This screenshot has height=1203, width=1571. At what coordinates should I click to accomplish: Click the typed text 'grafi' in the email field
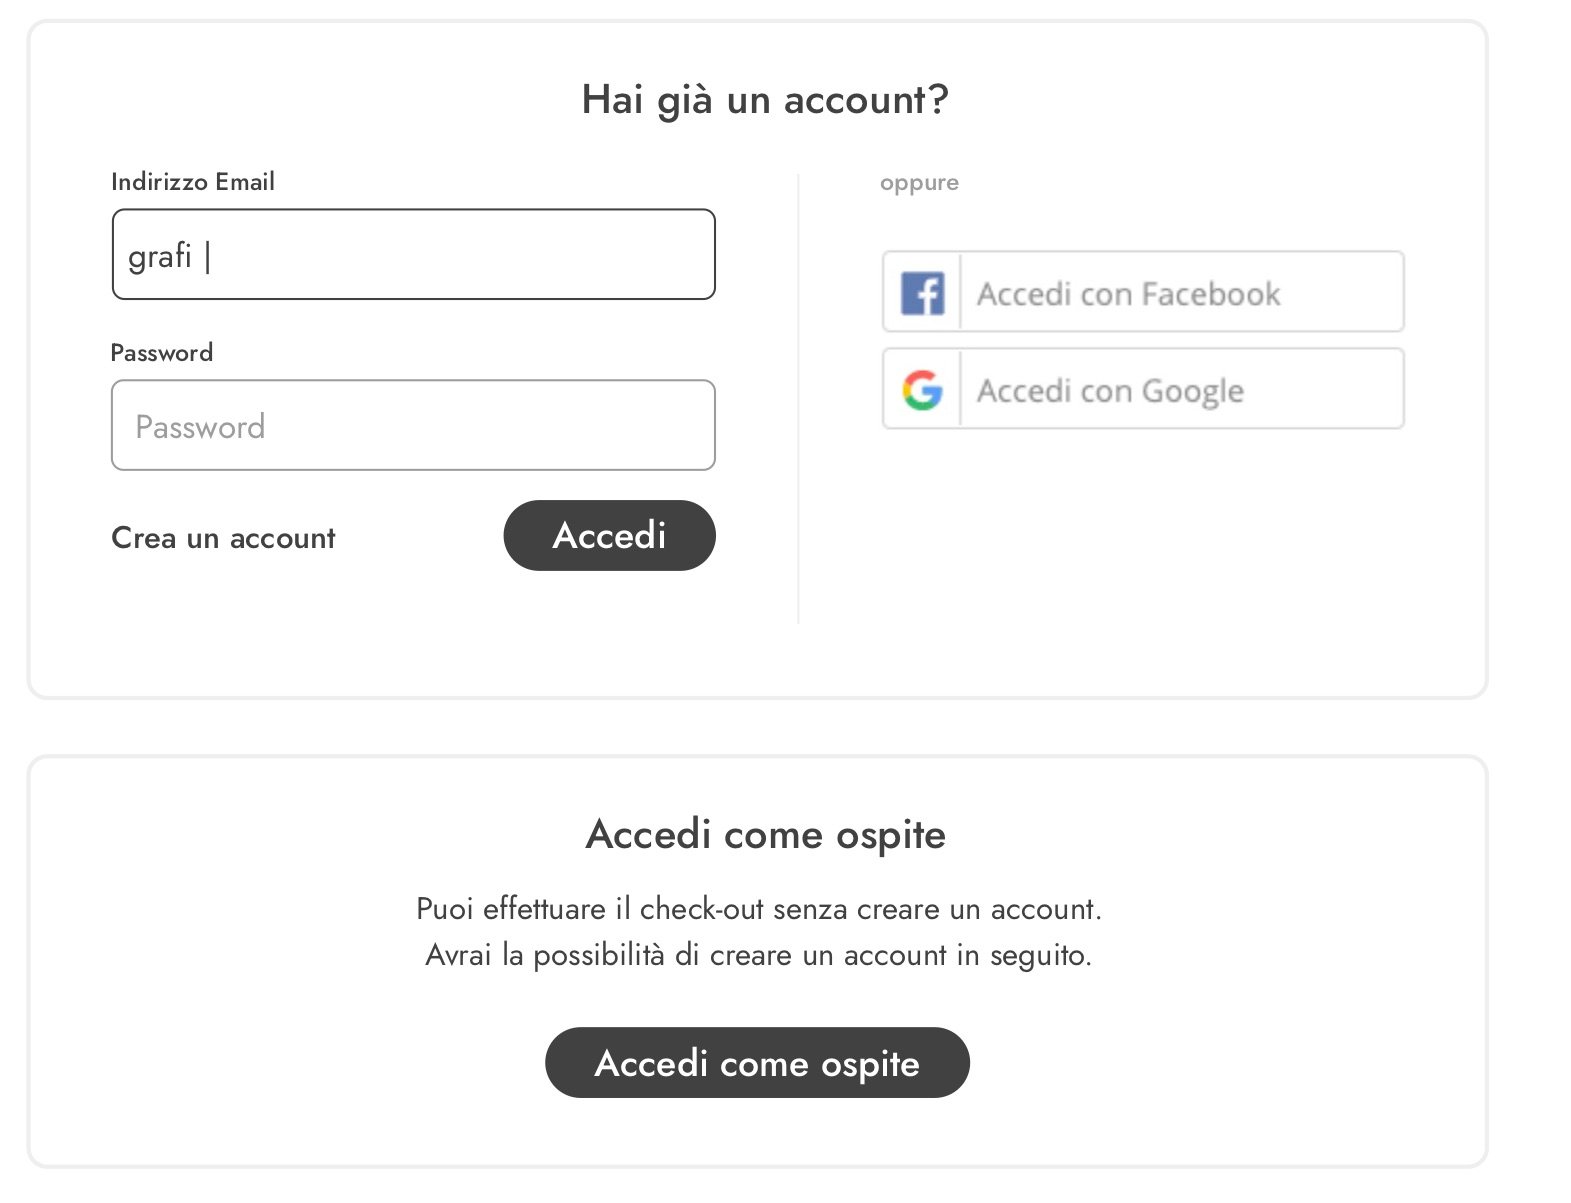[x=159, y=256]
